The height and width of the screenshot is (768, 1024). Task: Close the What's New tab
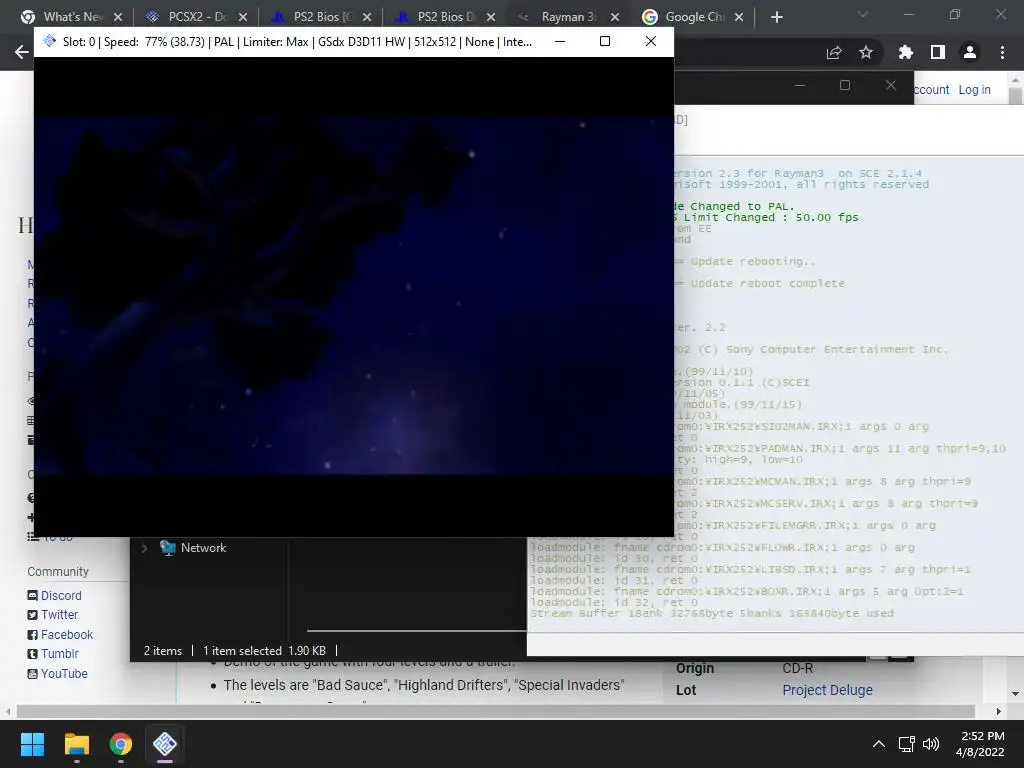click(118, 17)
